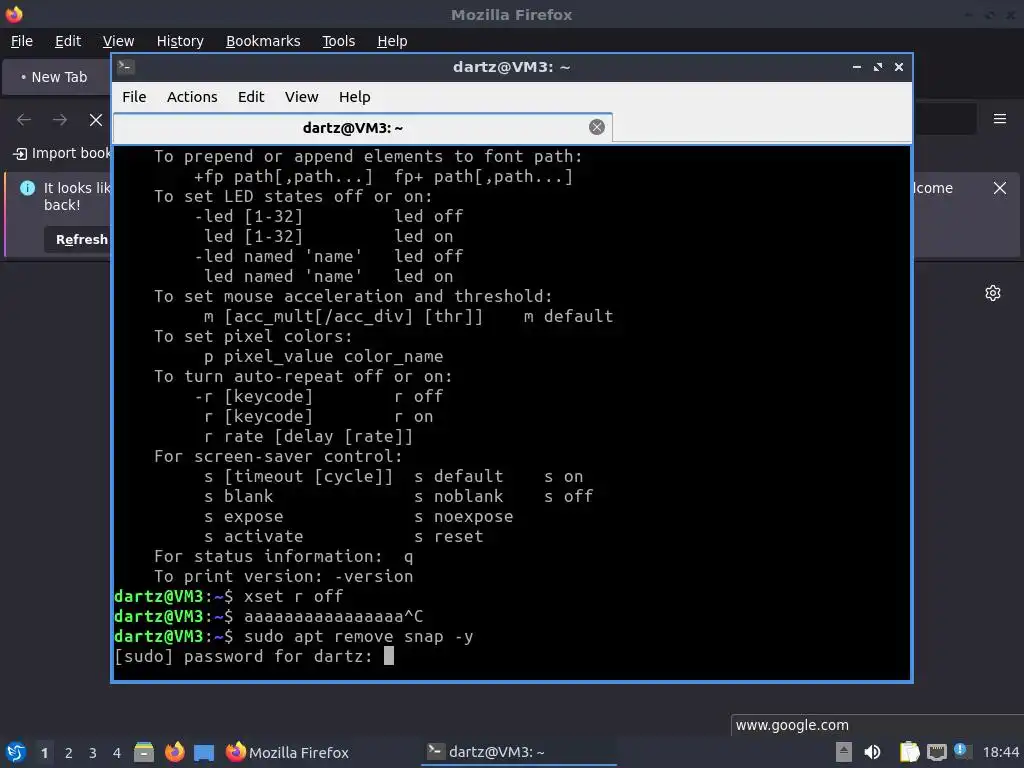The width and height of the screenshot is (1024, 768).
Task: Click Import bookmarks in Firefox toolbar
Action: coord(62,153)
